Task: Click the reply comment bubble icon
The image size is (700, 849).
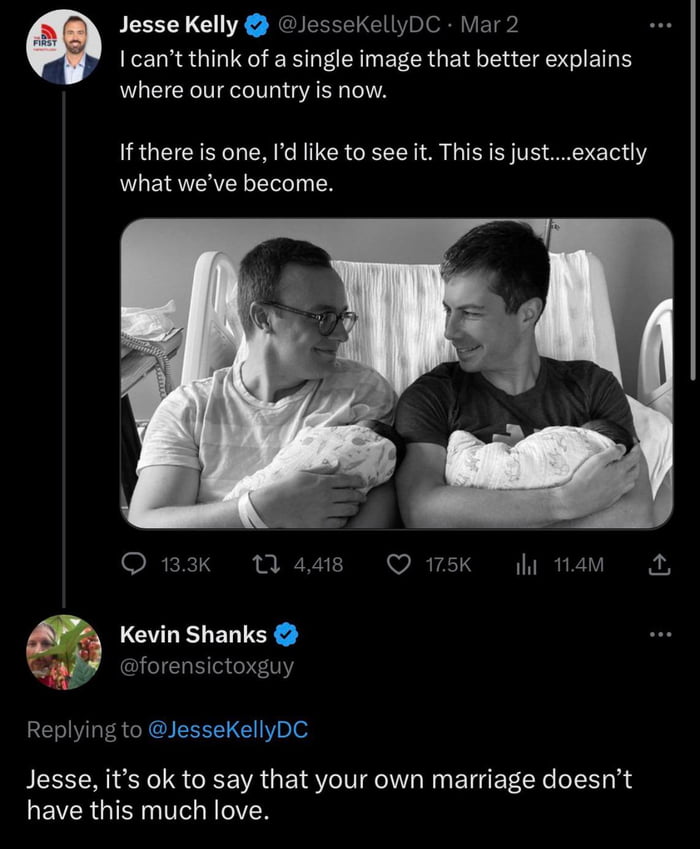Action: pyautogui.click(x=135, y=565)
